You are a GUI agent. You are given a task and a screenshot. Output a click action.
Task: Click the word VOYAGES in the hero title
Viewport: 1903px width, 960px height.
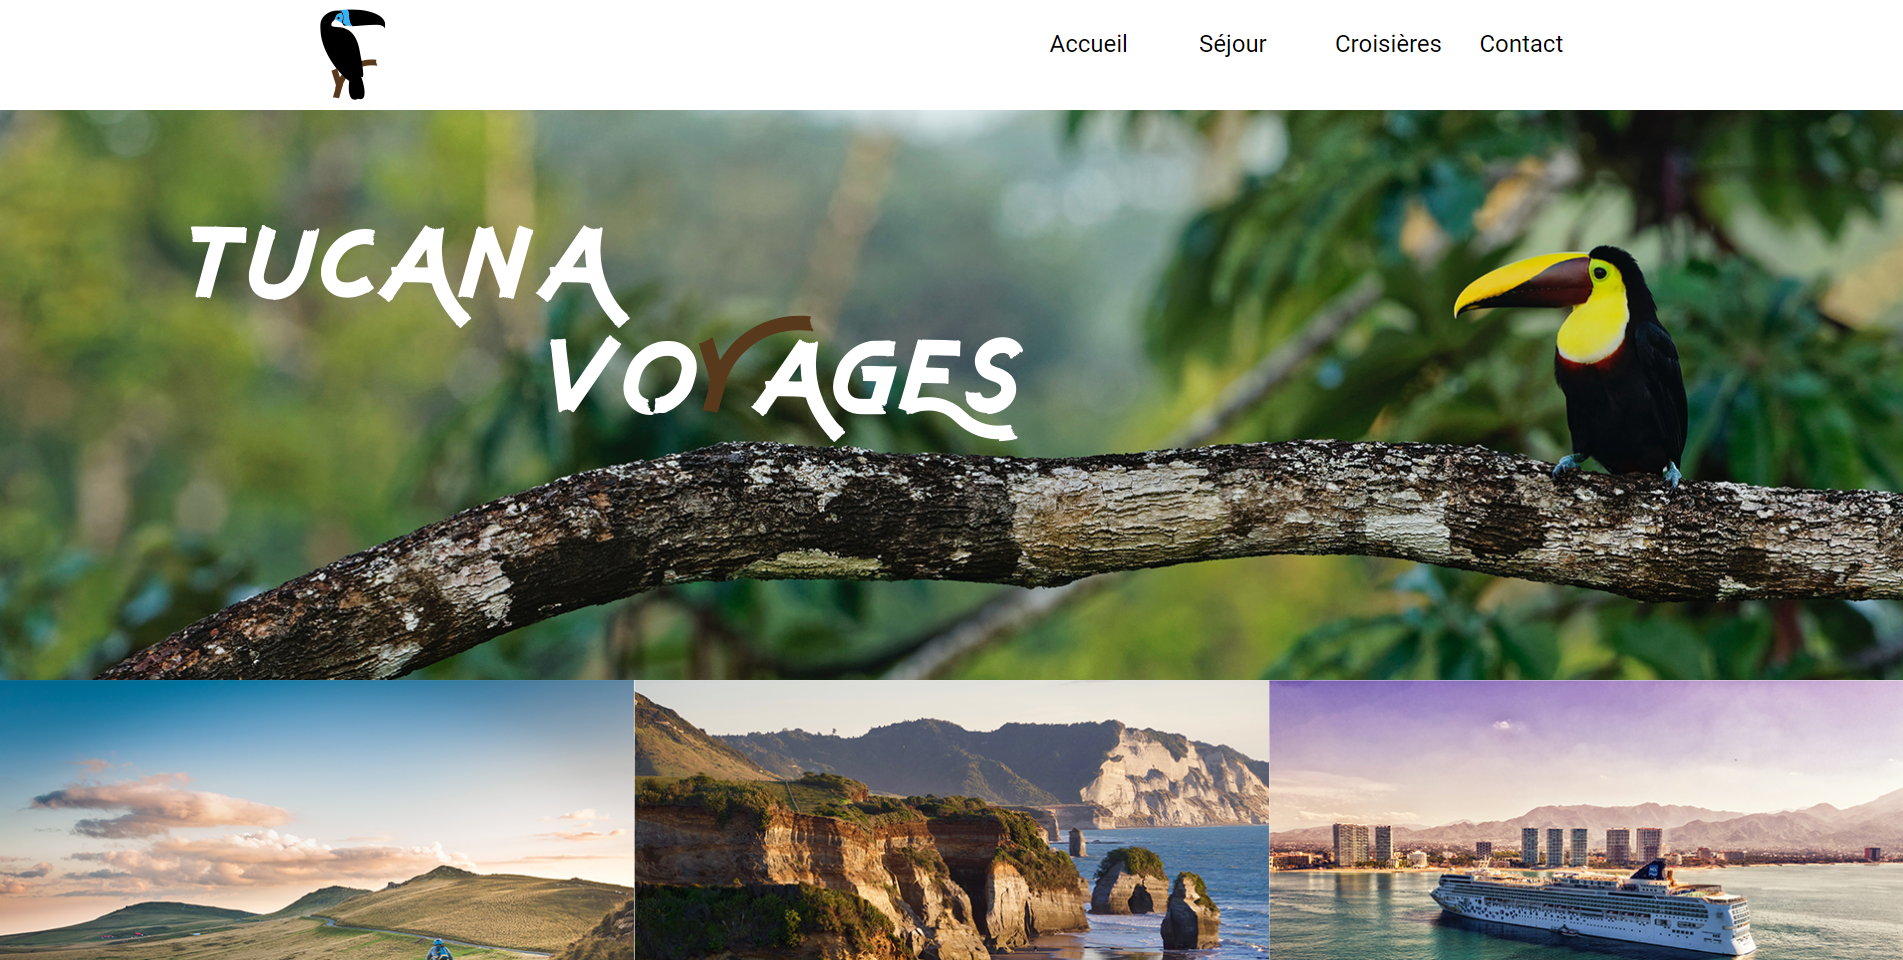point(785,380)
